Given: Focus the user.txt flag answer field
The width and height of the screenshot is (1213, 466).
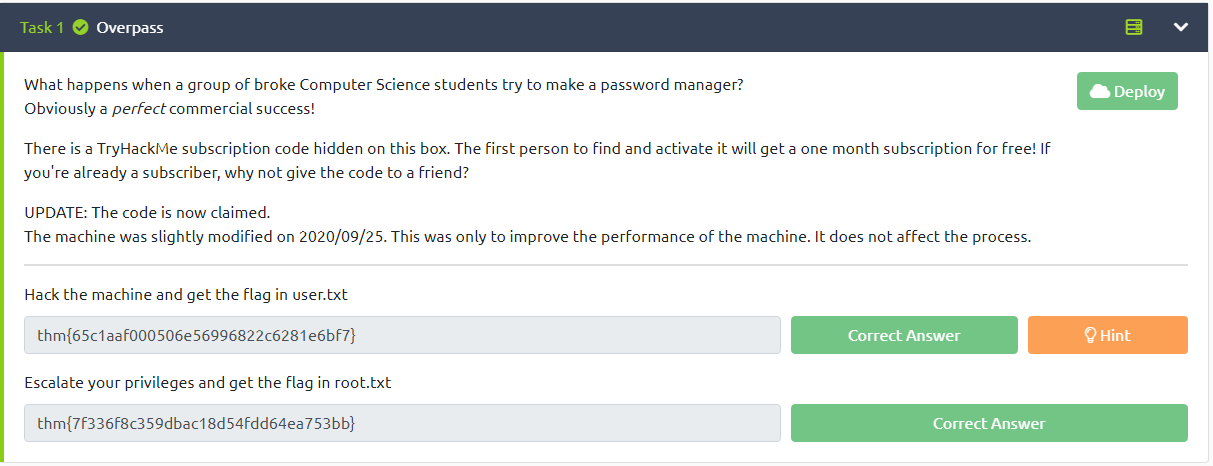Looking at the screenshot, I should 402,336.
